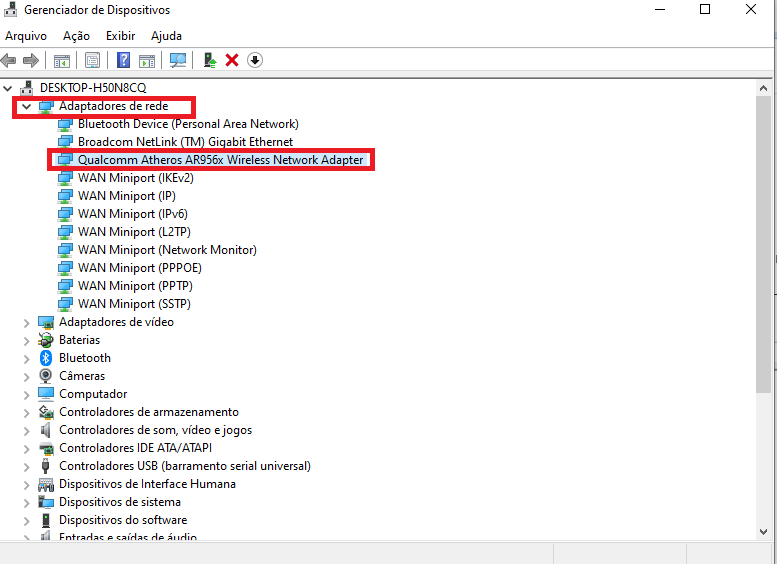Maximize the Gerenciador de Dispositivos window
The image size is (777, 564).
705,9
